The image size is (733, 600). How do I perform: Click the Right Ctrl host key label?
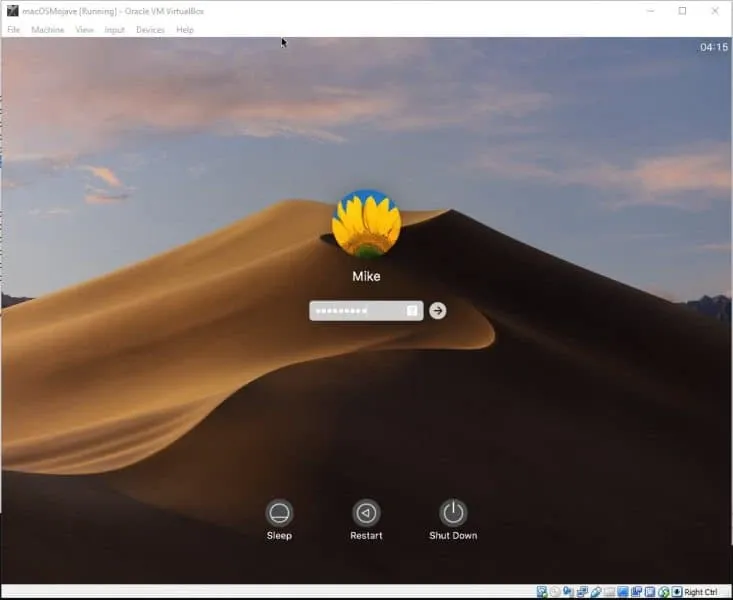pyautogui.click(x=701, y=592)
